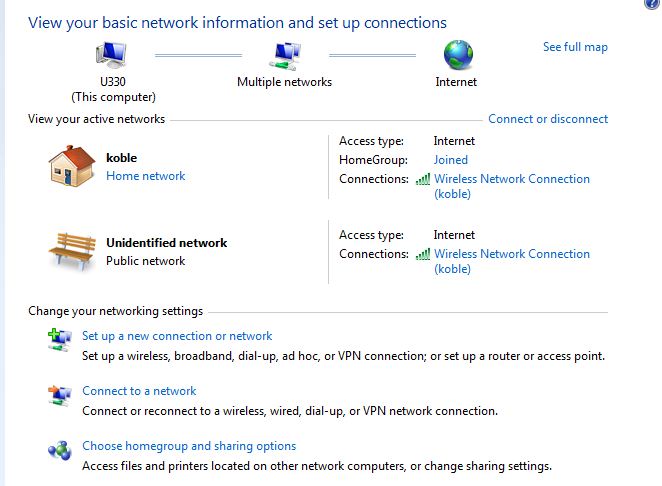Click the Unidentified network bench icon
662x486 pixels.
(72, 251)
